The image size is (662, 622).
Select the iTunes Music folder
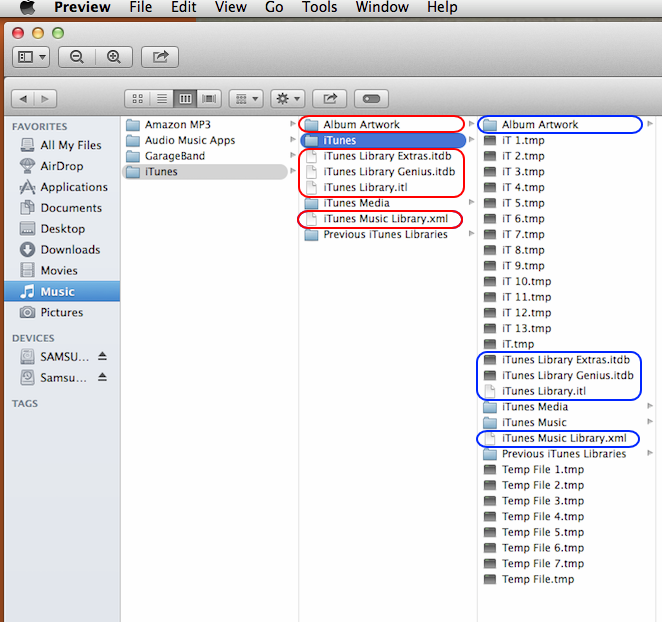click(x=561, y=422)
